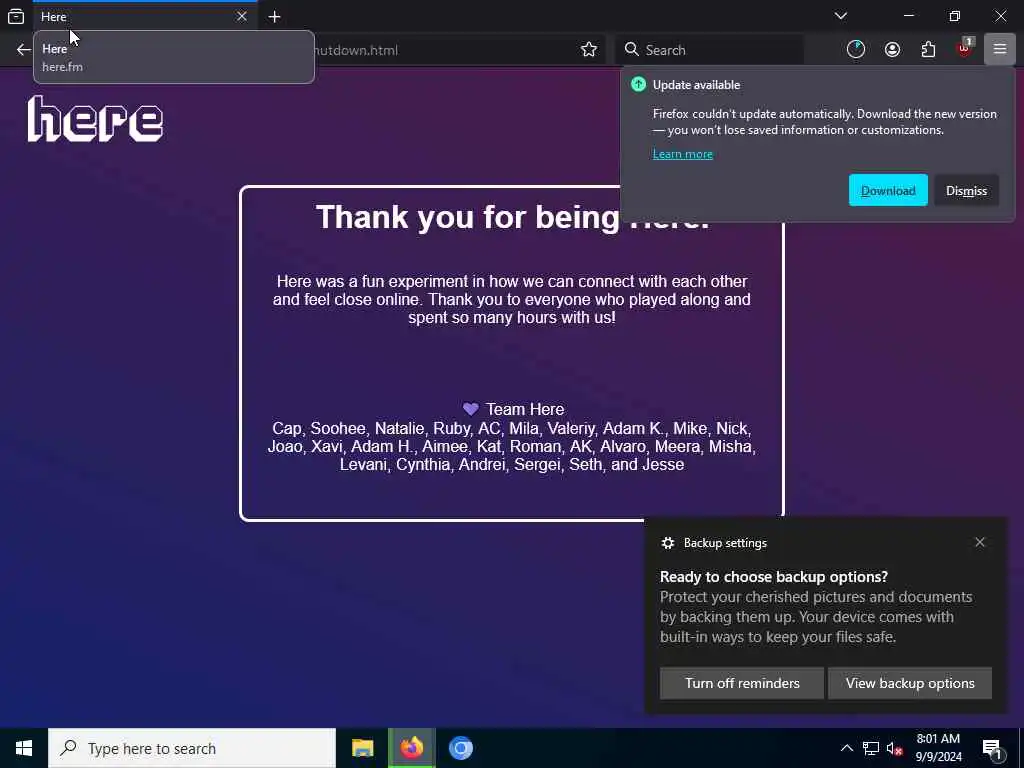Select the here.fm tab tooltip text
1024x768 pixels.
coord(62,67)
